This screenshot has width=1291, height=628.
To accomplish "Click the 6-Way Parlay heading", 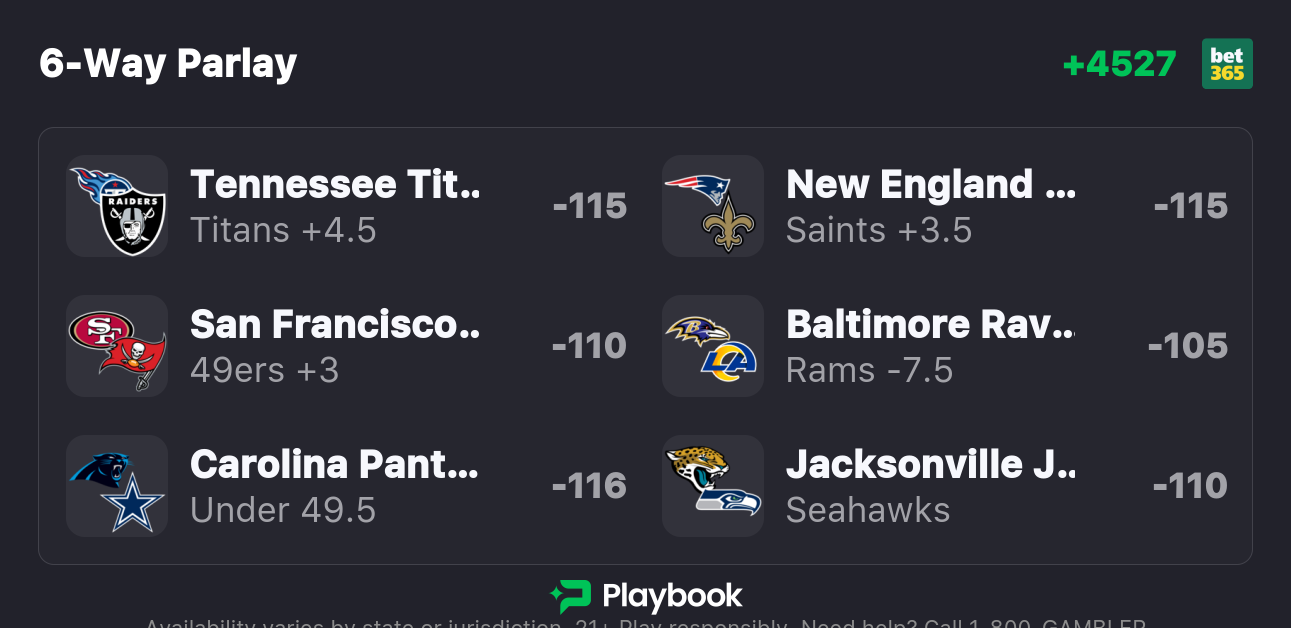I will tap(168, 64).
